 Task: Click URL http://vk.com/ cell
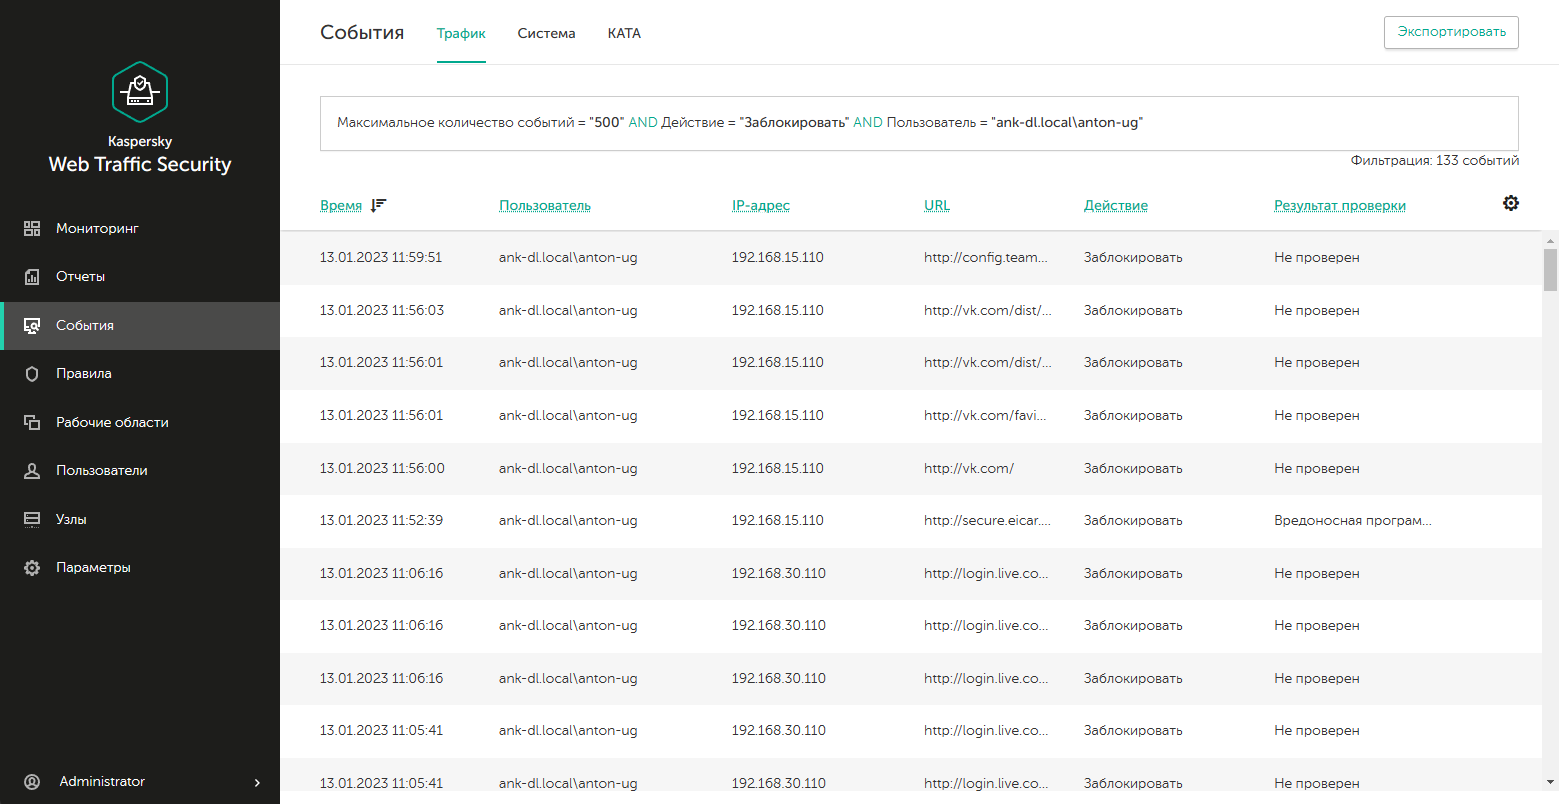coord(969,468)
